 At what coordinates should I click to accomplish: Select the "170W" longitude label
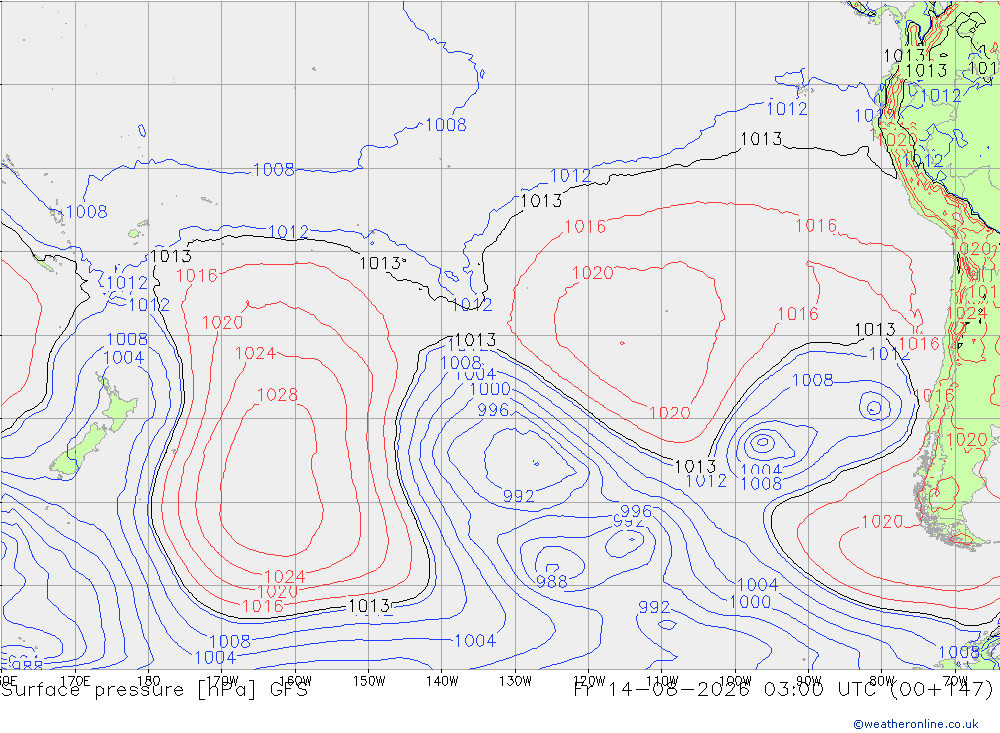pos(222,681)
